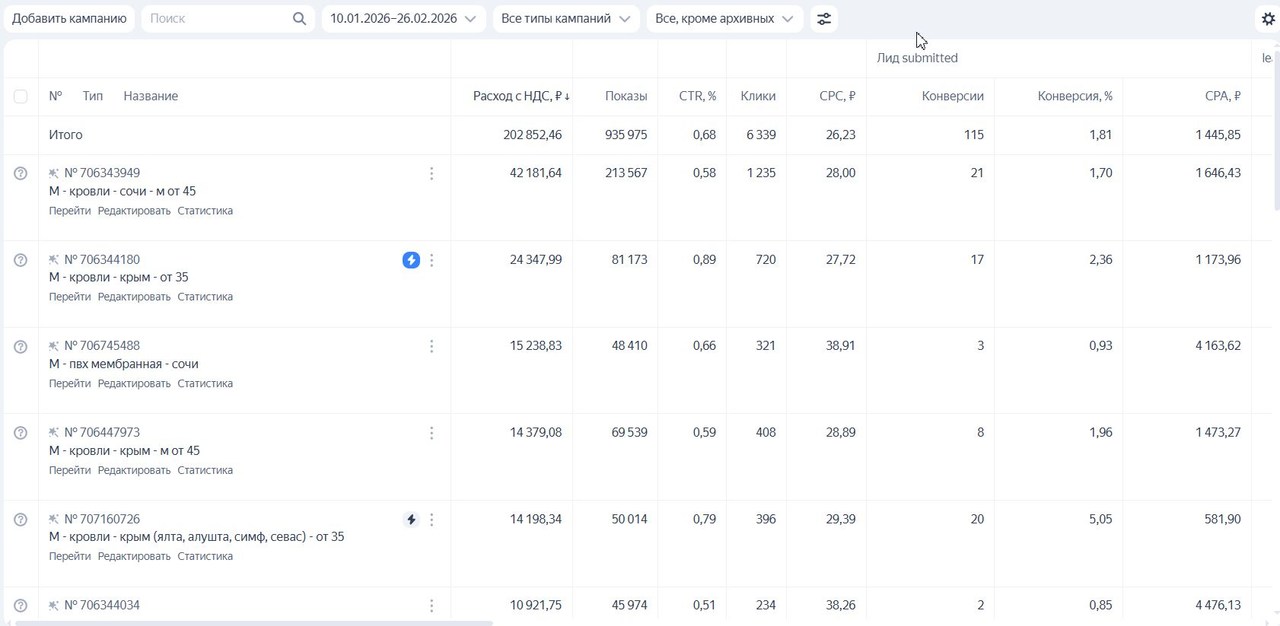Image resolution: width=1280 pixels, height=626 pixels.
Task: Open the filter settings sliders icon
Action: coord(823,19)
